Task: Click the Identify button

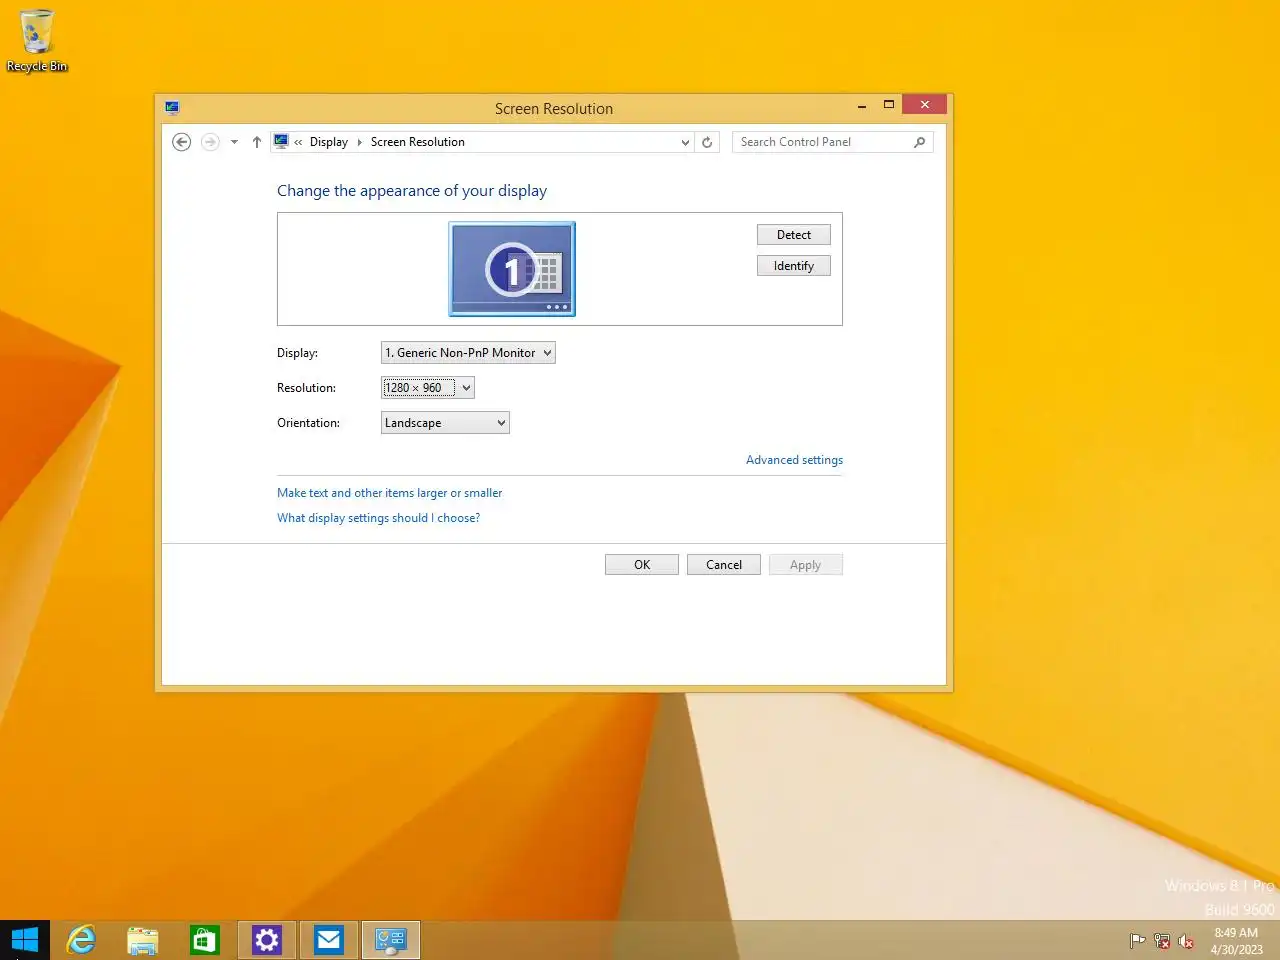Action: 794,266
